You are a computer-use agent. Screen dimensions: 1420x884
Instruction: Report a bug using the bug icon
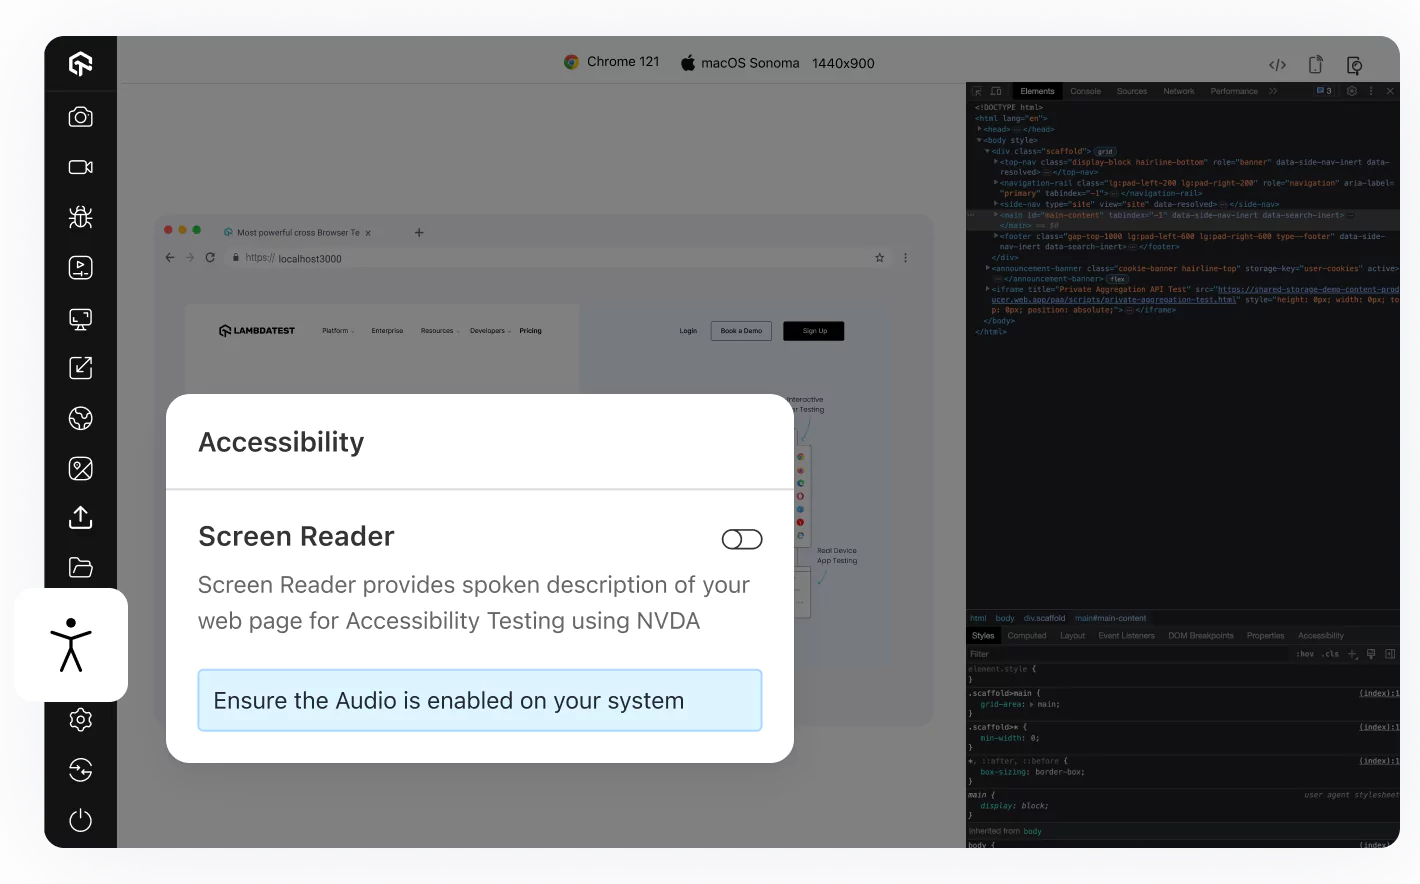[80, 217]
